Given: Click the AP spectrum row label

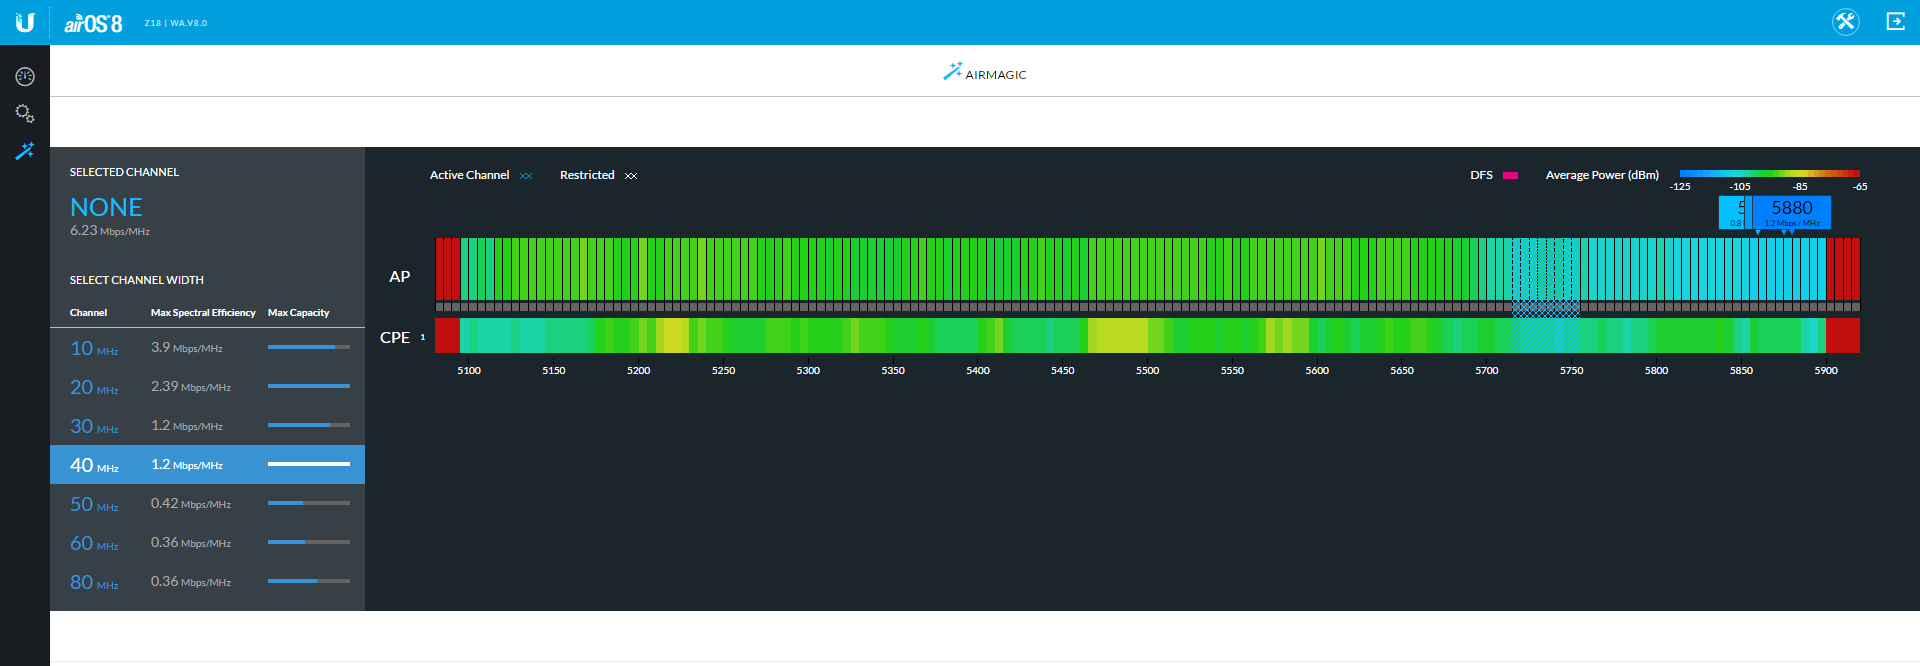Looking at the screenshot, I should (400, 277).
